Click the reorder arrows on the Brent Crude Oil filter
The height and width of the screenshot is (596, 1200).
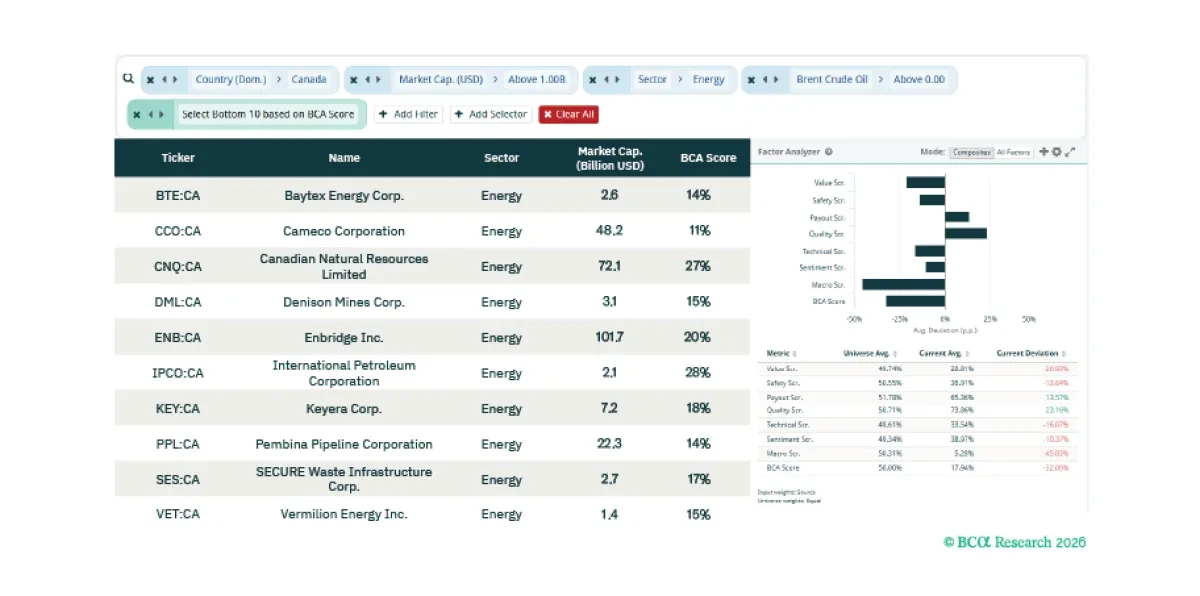coord(770,80)
